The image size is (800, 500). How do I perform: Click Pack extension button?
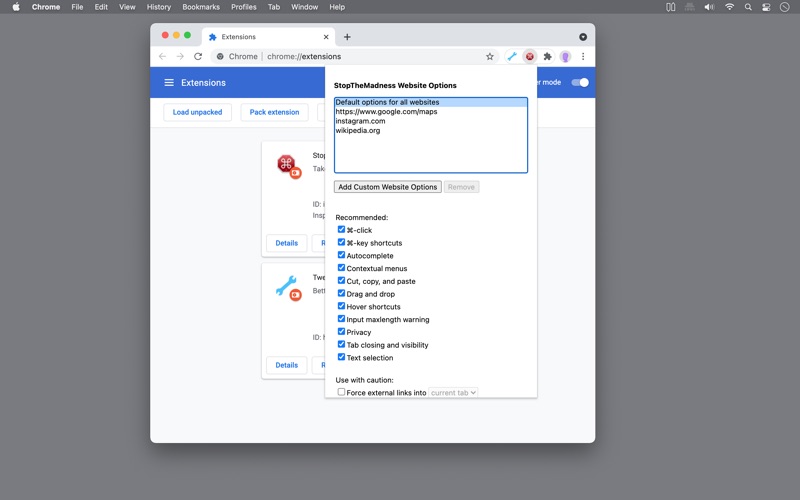274,112
